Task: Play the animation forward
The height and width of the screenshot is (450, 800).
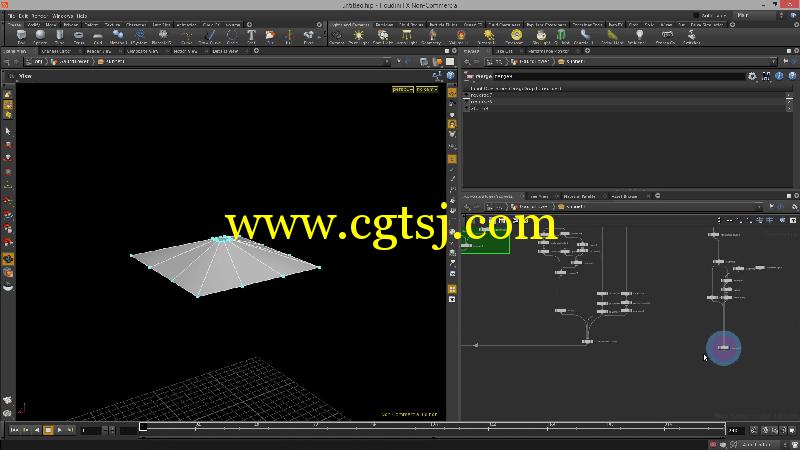Action: click(x=59, y=430)
